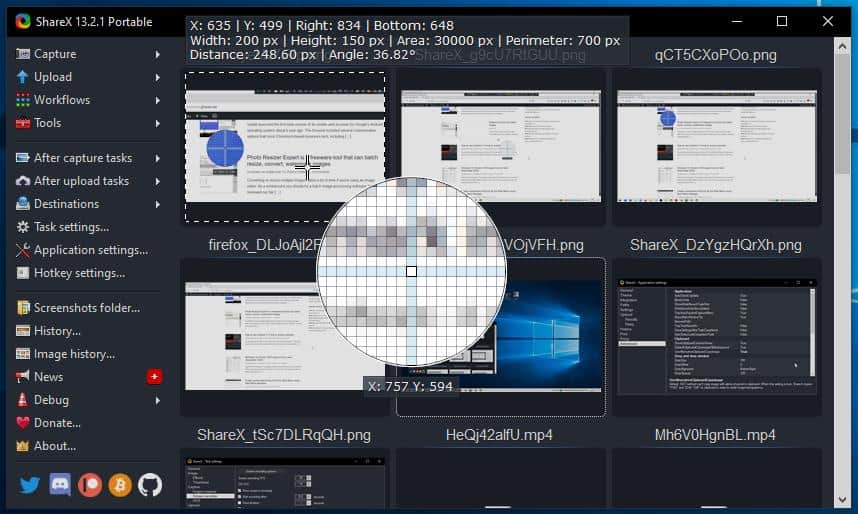The image size is (858, 514).
Task: Open the Upload menu
Action: [53, 77]
